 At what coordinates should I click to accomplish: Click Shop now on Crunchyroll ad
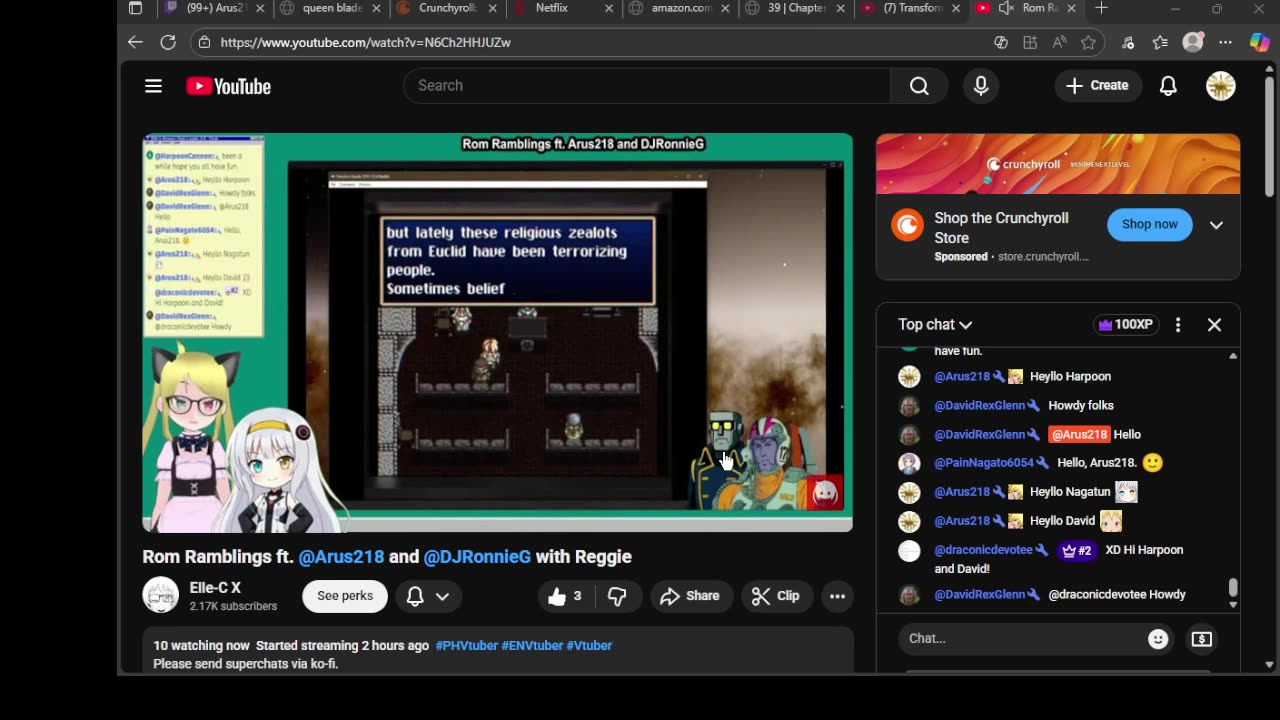1149,225
